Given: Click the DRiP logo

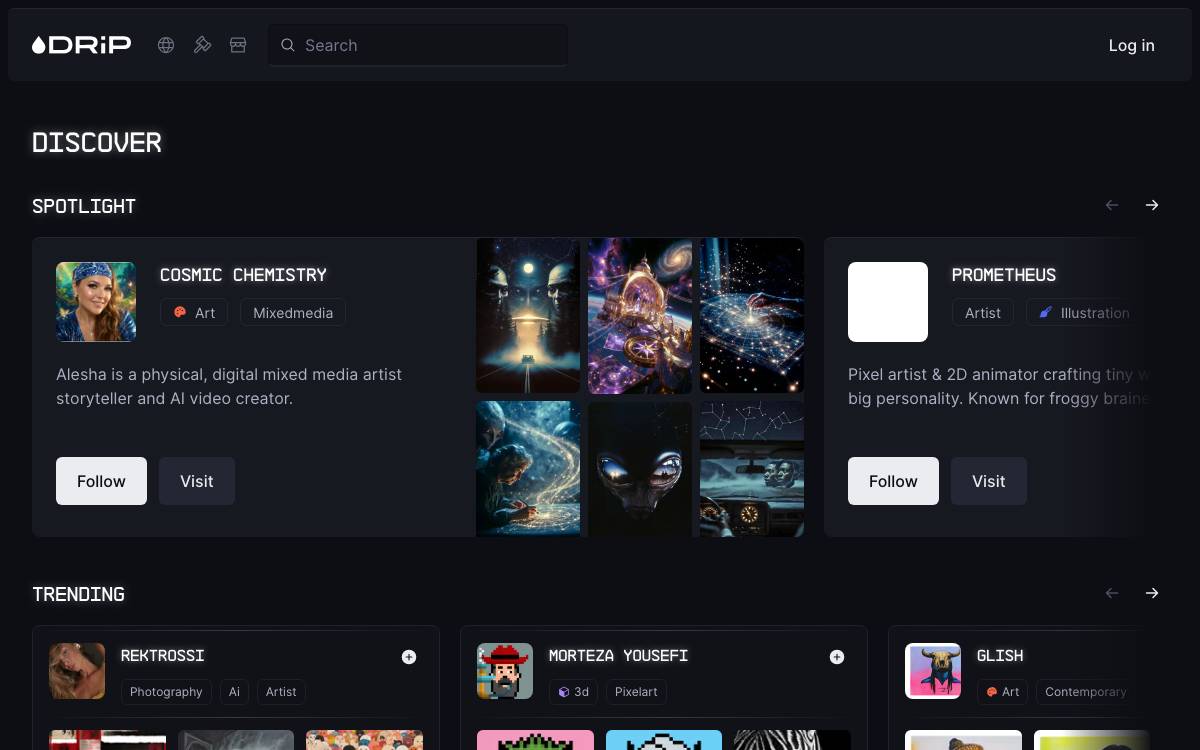Looking at the screenshot, I should point(81,45).
